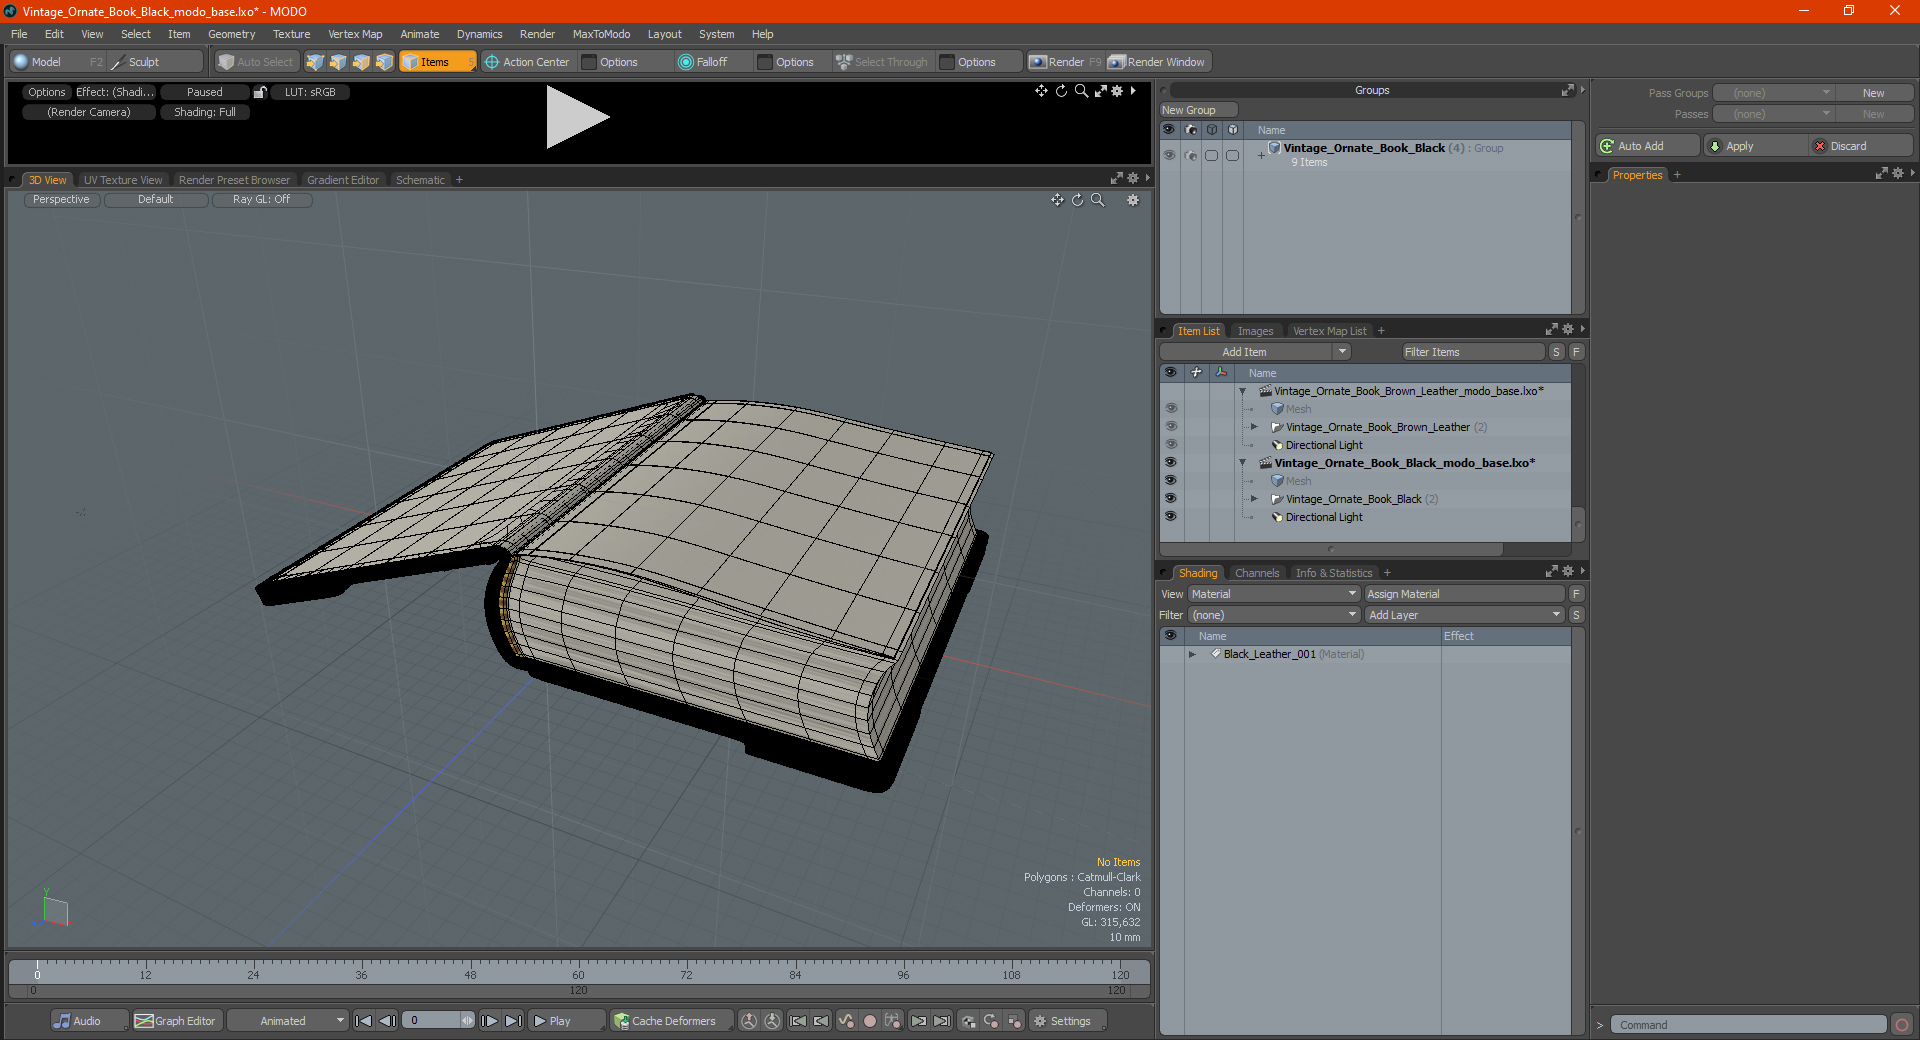Open the Add Layer dropdown
The width and height of the screenshot is (1920, 1040).
1465,615
